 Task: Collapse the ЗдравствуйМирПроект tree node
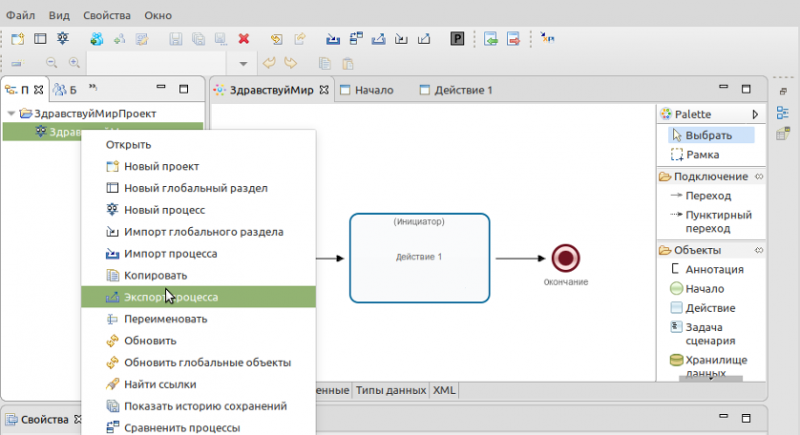(11, 113)
